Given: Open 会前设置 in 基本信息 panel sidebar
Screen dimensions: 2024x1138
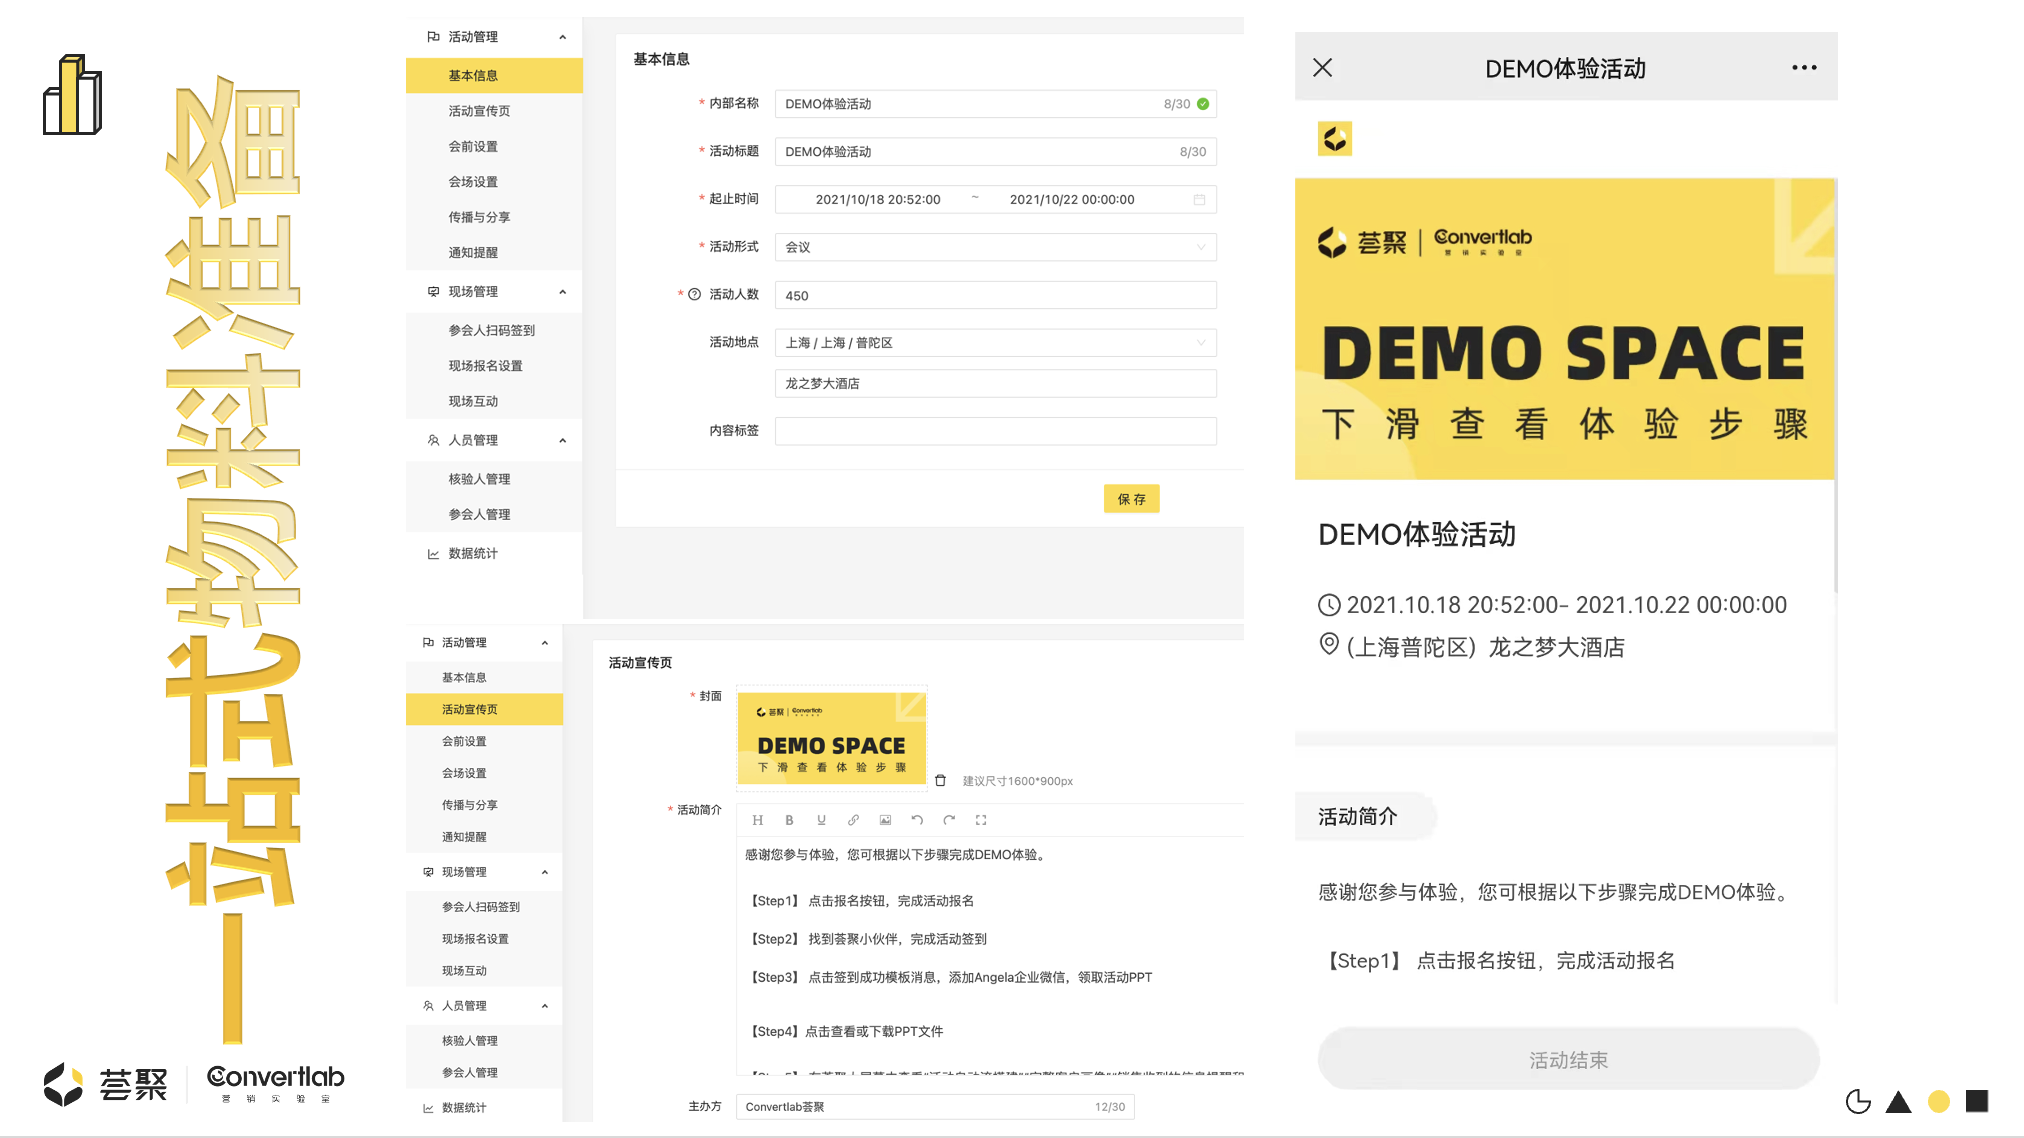Looking at the screenshot, I should pyautogui.click(x=473, y=146).
